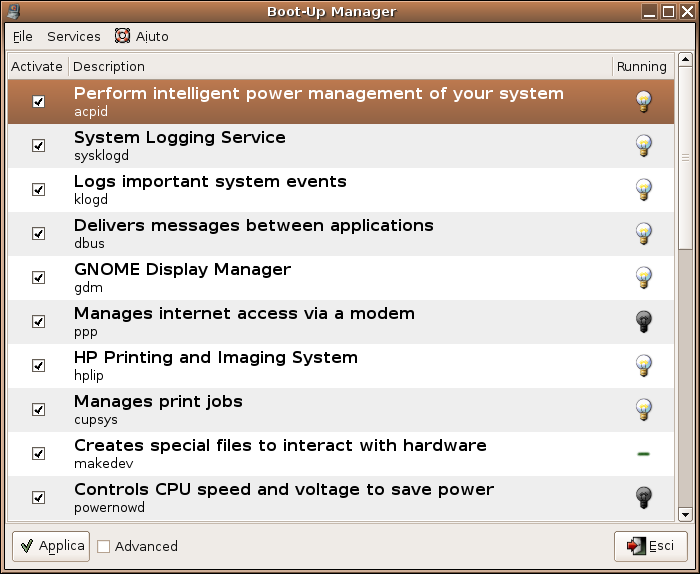Disable the gdm service checkbox
This screenshot has width=700, height=574.
click(x=38, y=278)
